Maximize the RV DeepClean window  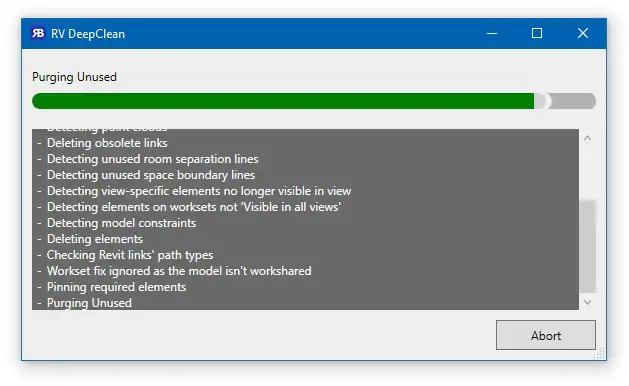pos(537,33)
